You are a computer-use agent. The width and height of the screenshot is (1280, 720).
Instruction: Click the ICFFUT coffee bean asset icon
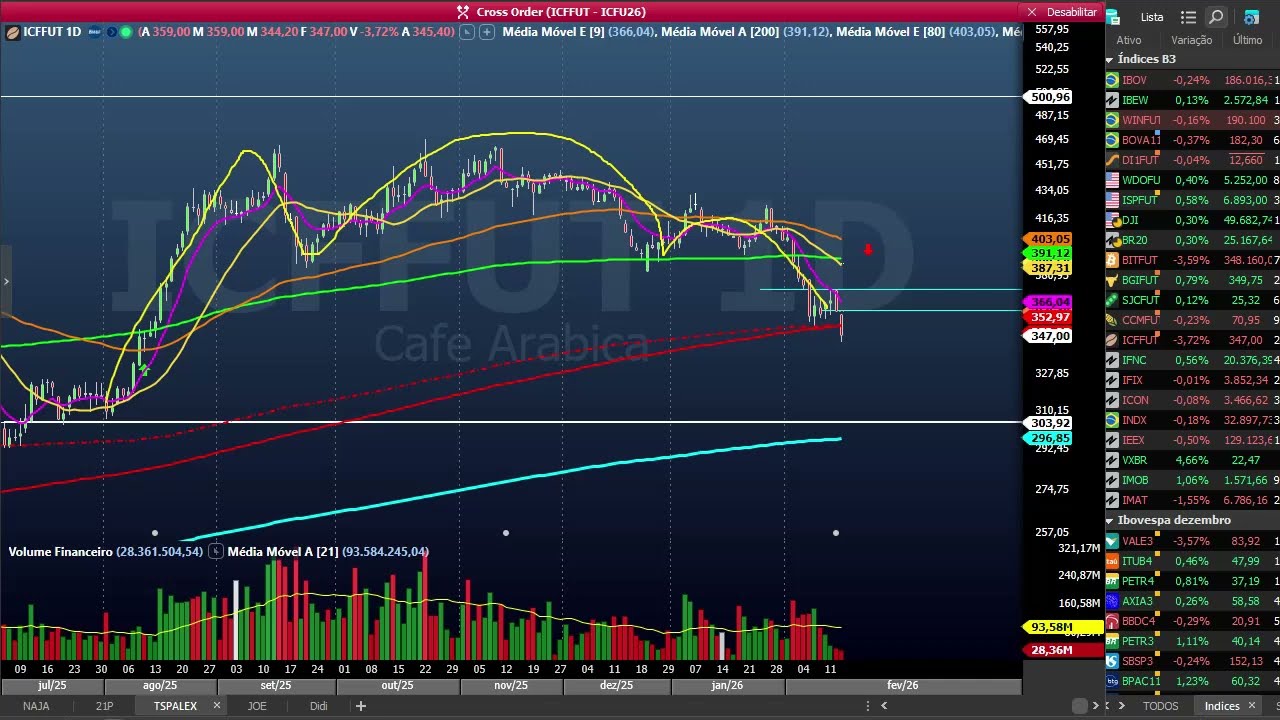12,32
